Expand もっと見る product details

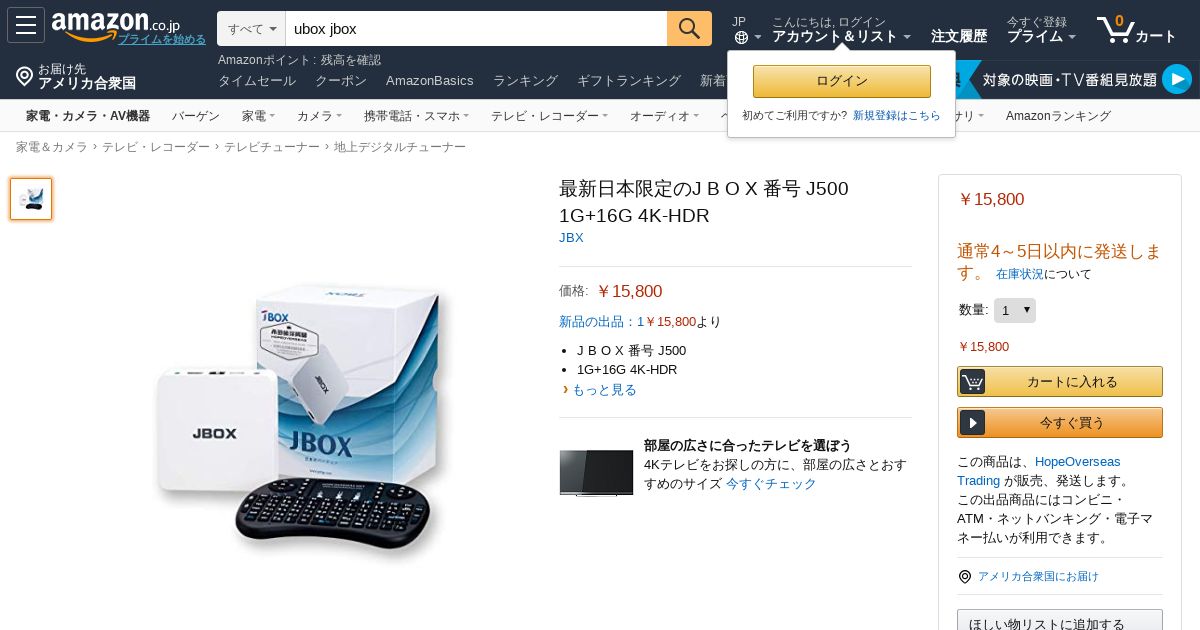604,389
